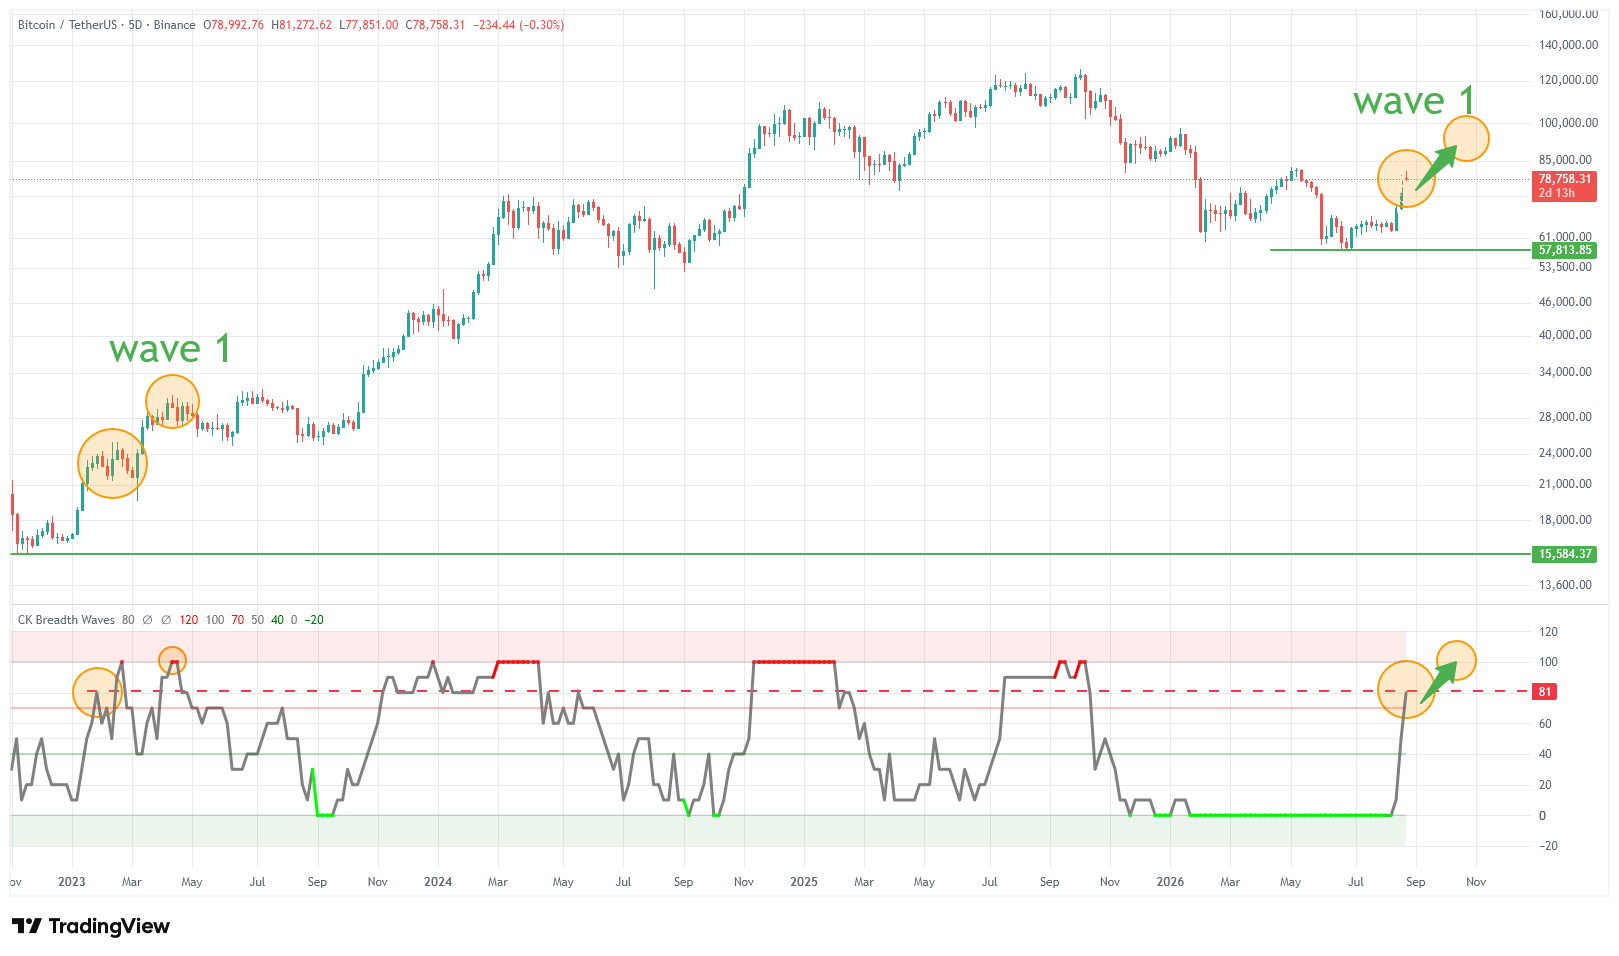Click the 53,500.00 price axis label

[1565, 267]
